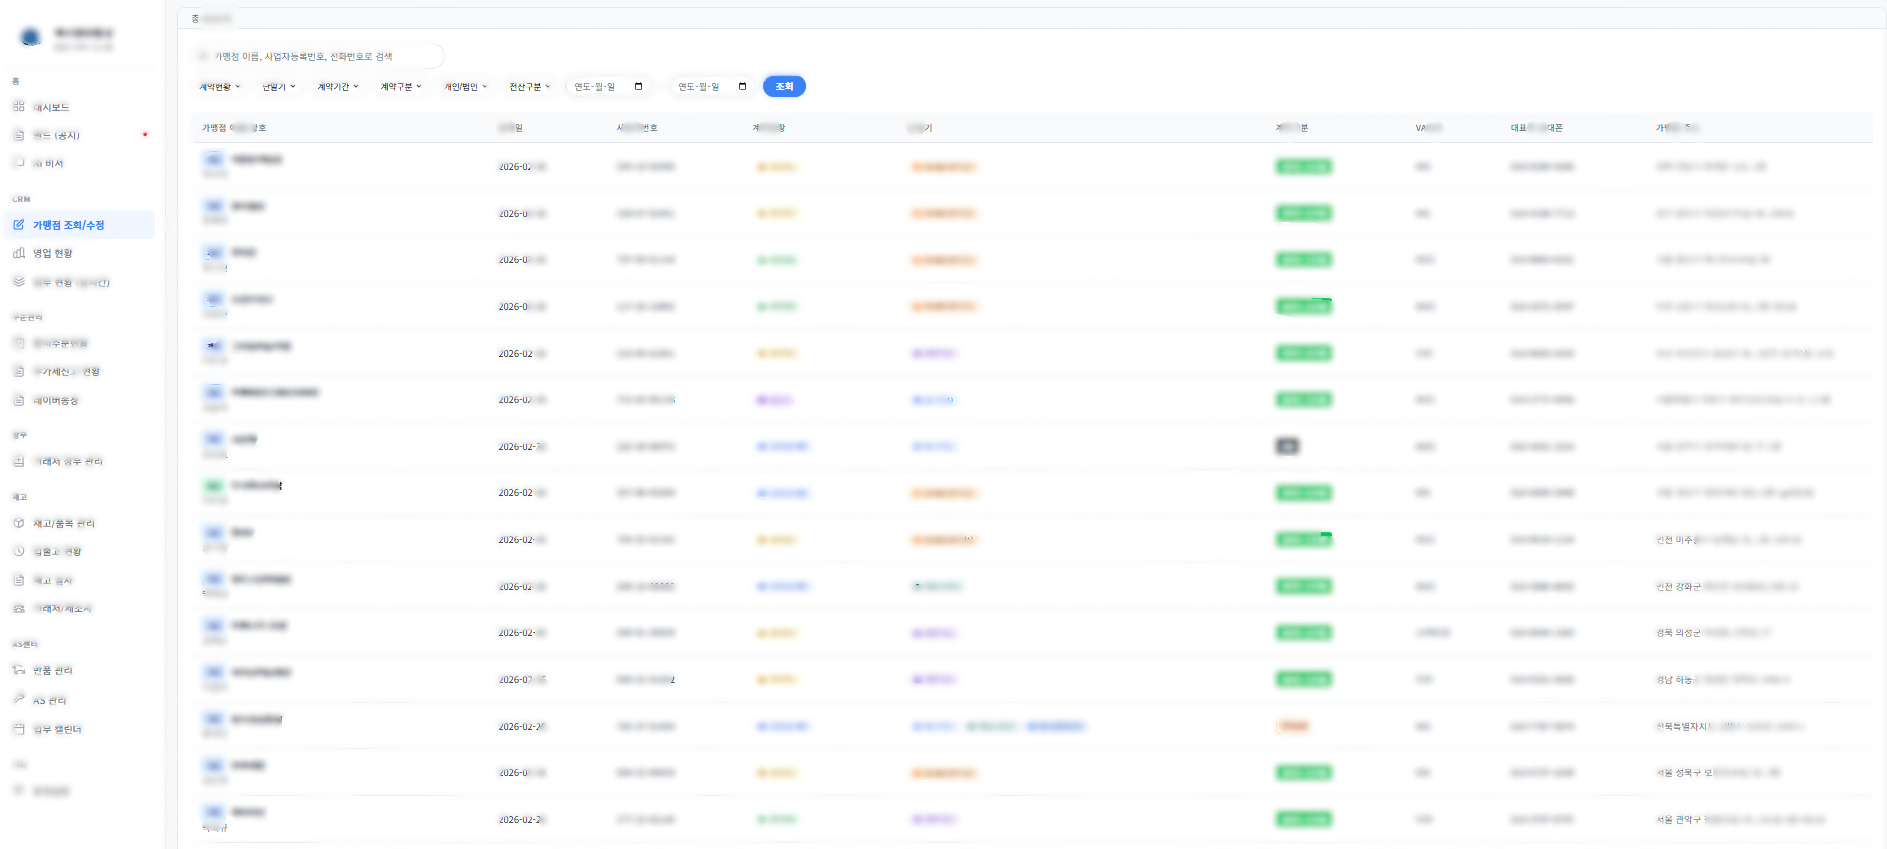Open the 개인/법인 filter dropdown
The height and width of the screenshot is (849, 1887).
pyautogui.click(x=466, y=87)
